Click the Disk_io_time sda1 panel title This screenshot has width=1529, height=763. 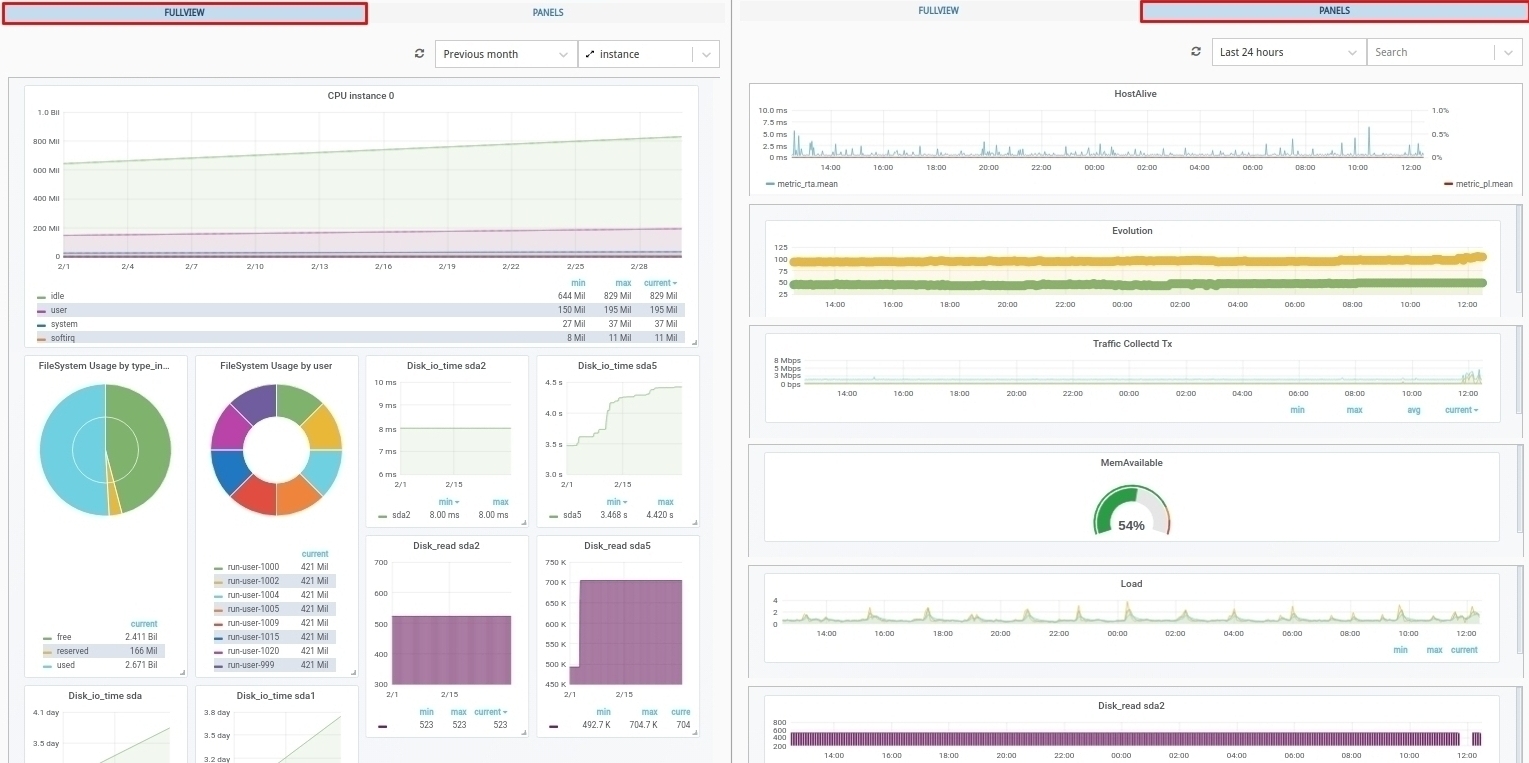(276, 696)
